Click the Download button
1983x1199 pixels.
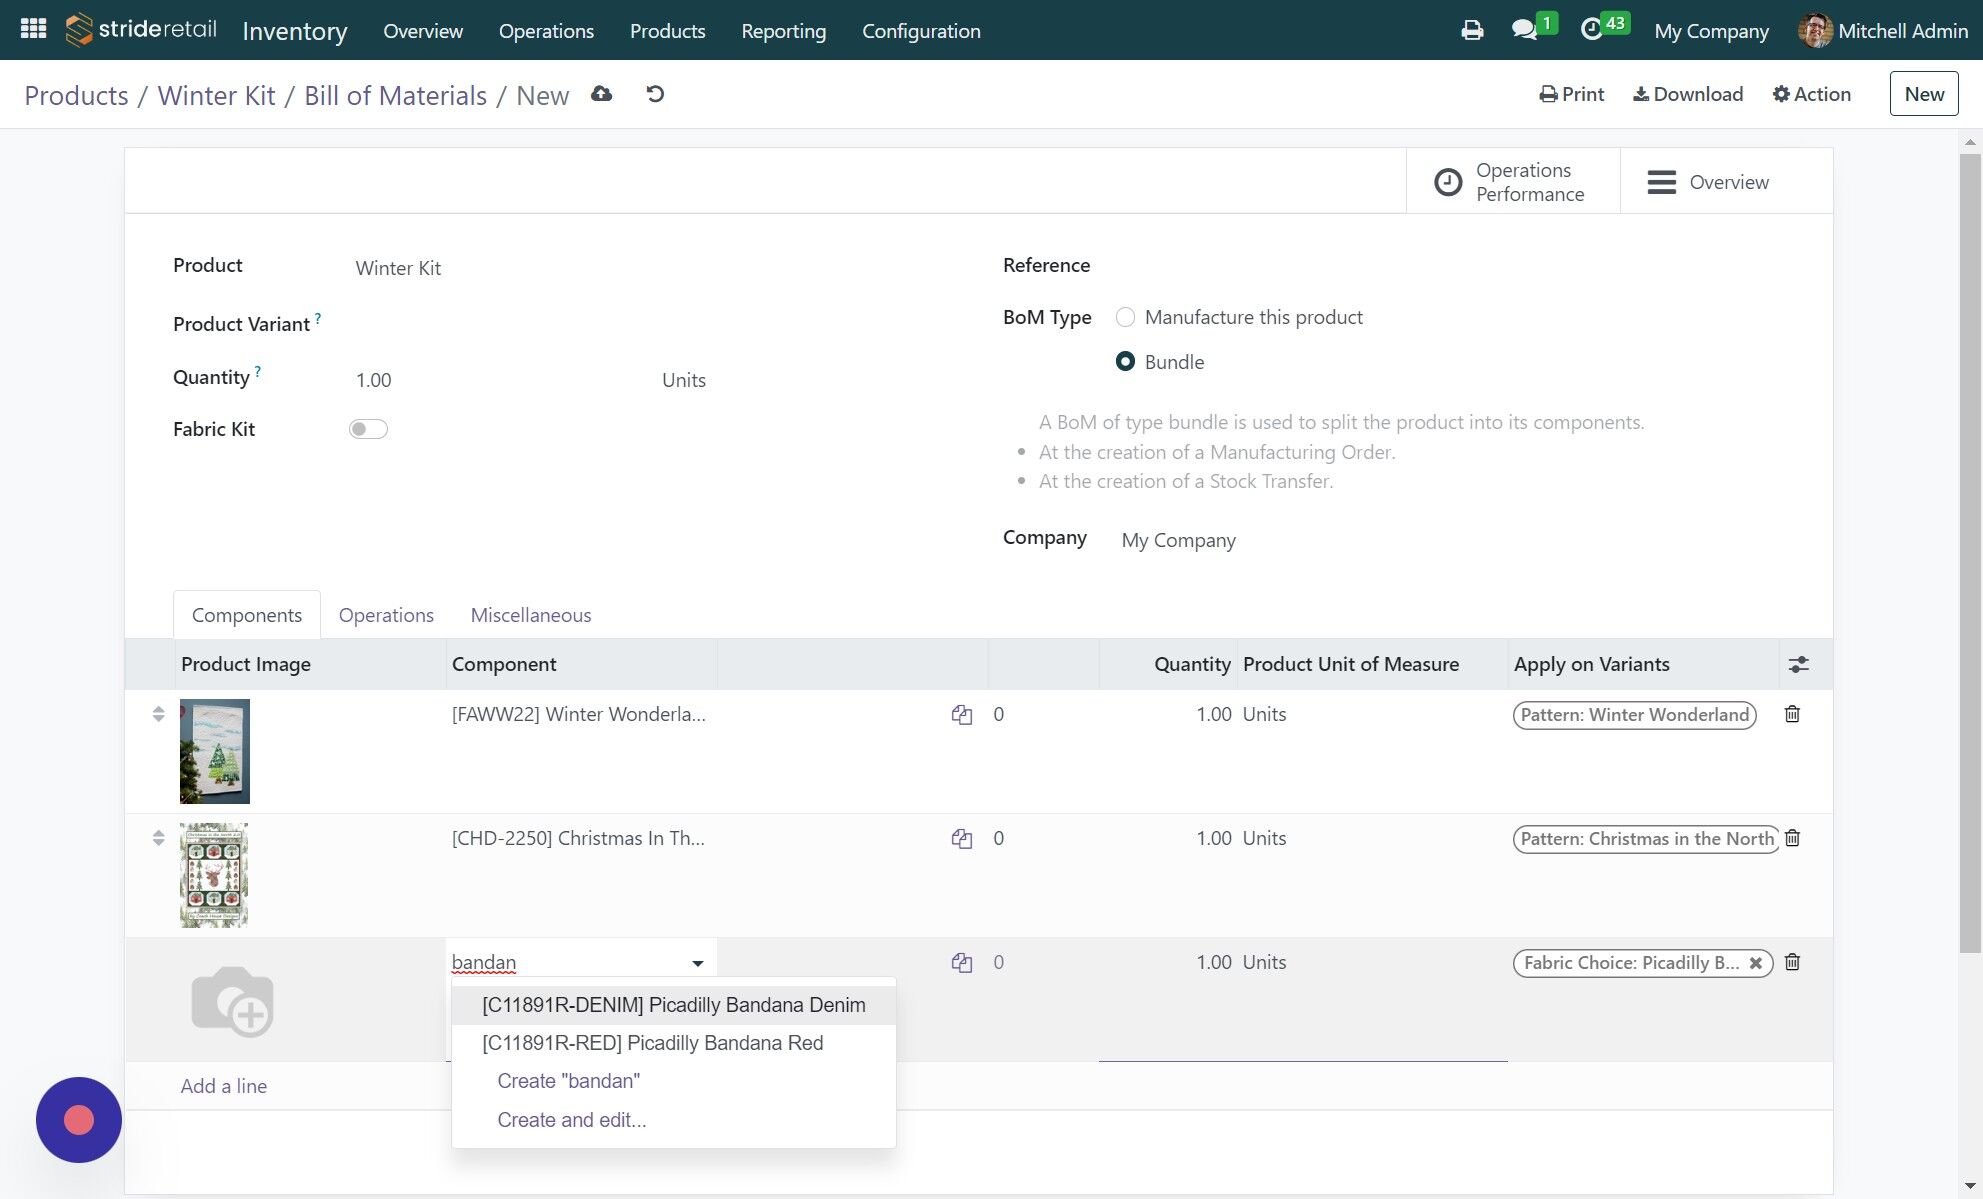click(1688, 94)
